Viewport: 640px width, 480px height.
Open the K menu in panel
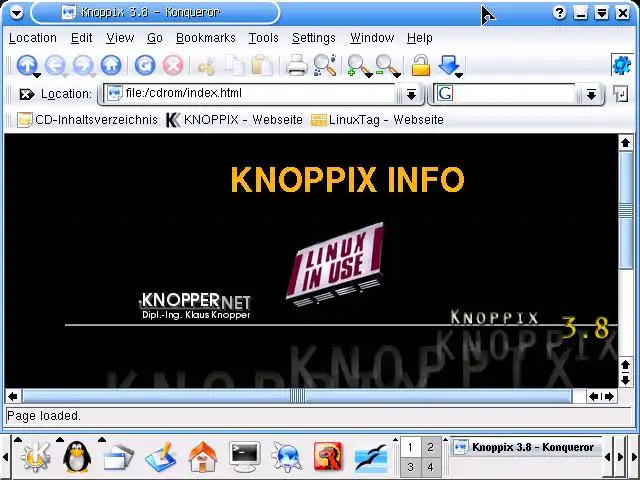click(x=36, y=457)
